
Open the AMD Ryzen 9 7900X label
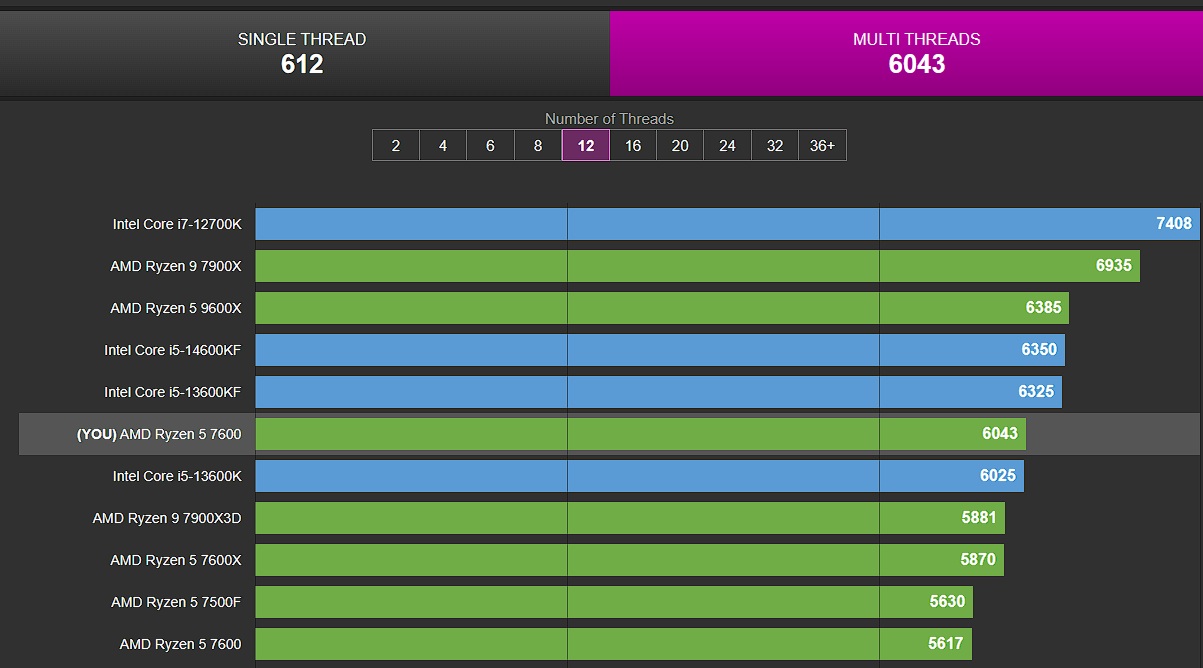point(176,266)
